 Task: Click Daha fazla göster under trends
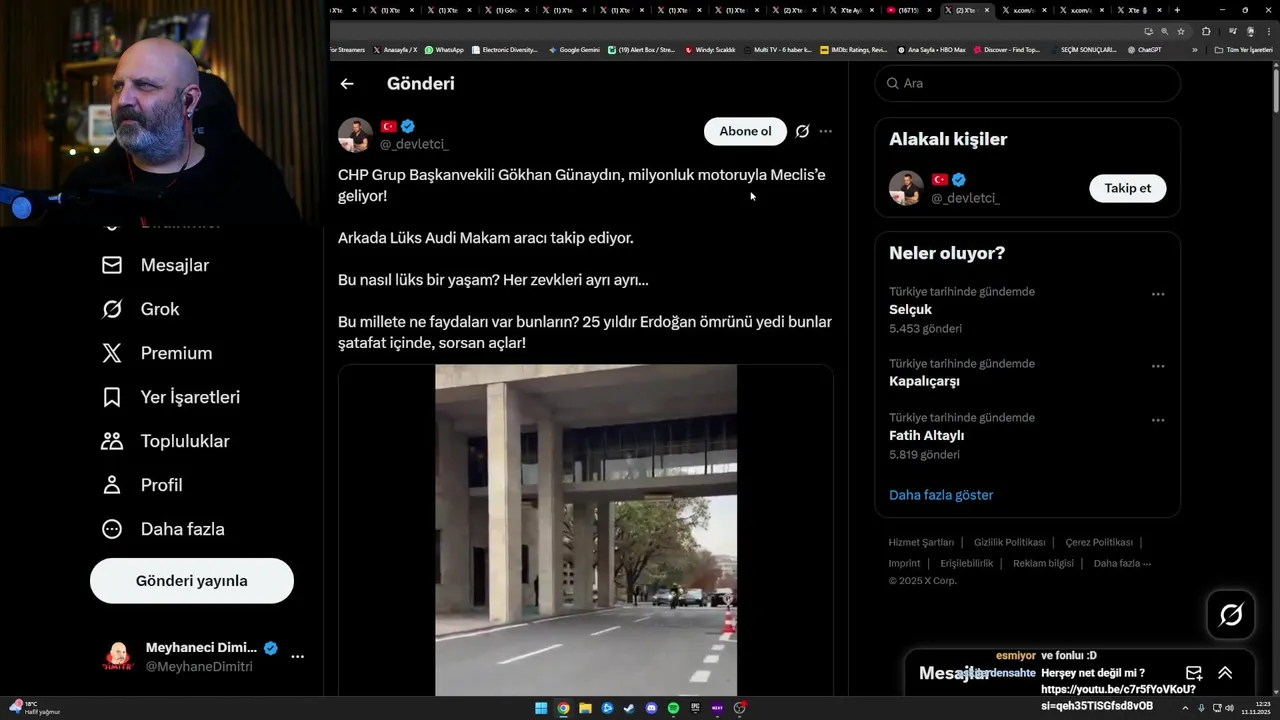(x=941, y=495)
